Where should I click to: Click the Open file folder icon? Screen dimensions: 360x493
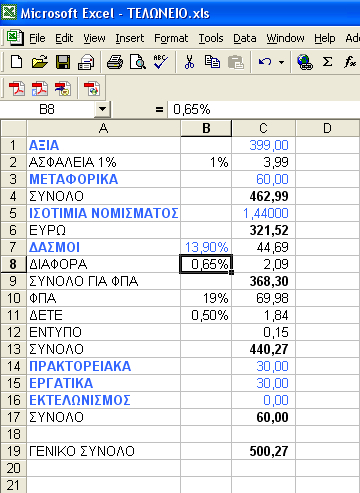39,62
